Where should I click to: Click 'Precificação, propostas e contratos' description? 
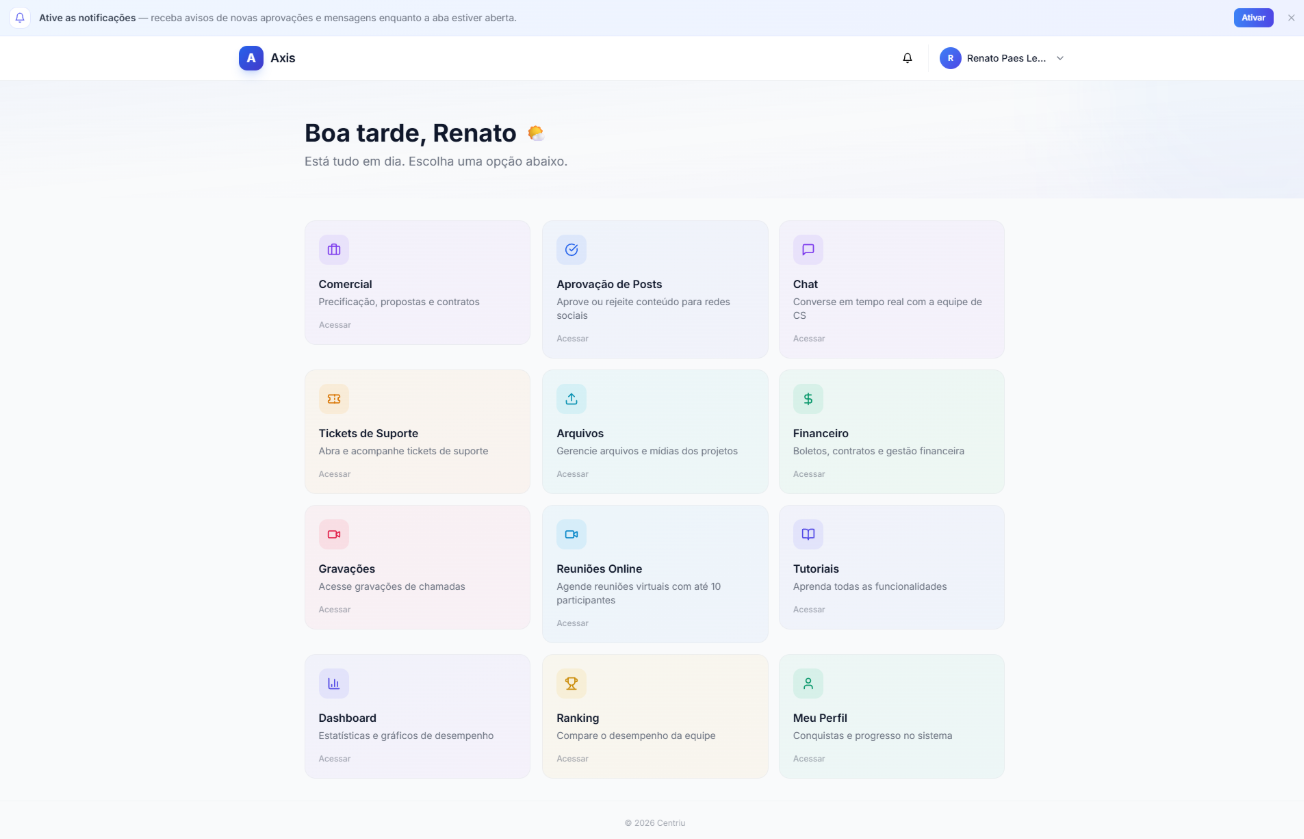click(x=399, y=302)
